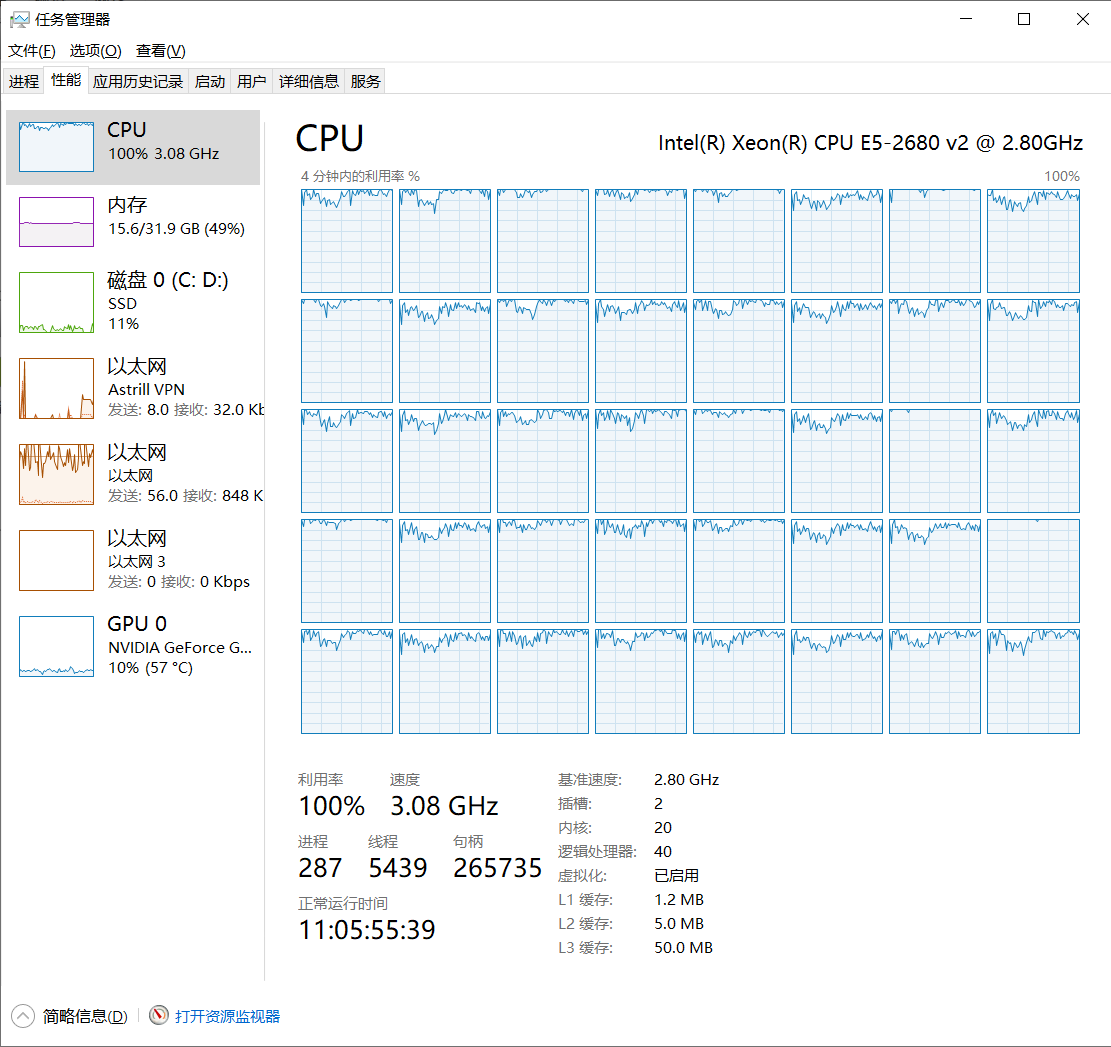Switch to the 进程 tab
1111x1047 pixels.
coord(23,81)
